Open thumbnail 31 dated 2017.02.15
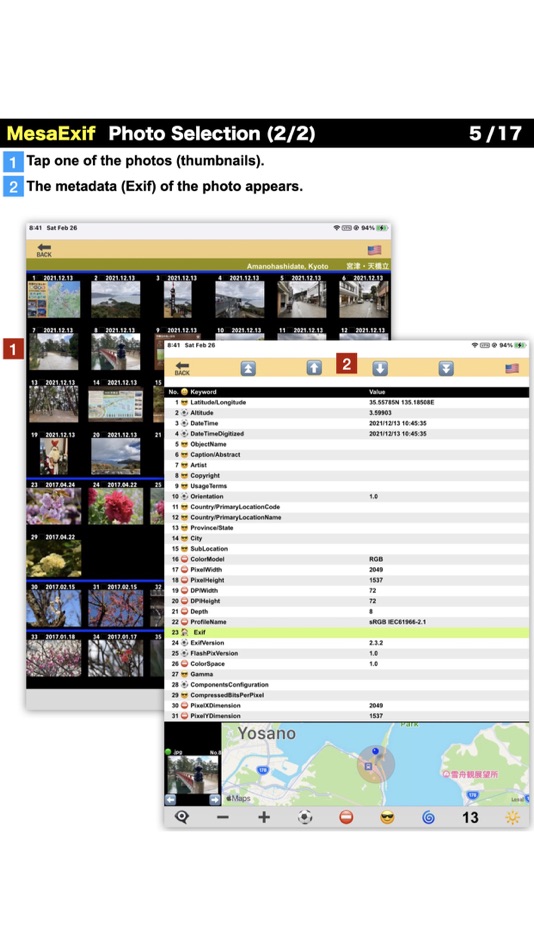 [x=116, y=608]
